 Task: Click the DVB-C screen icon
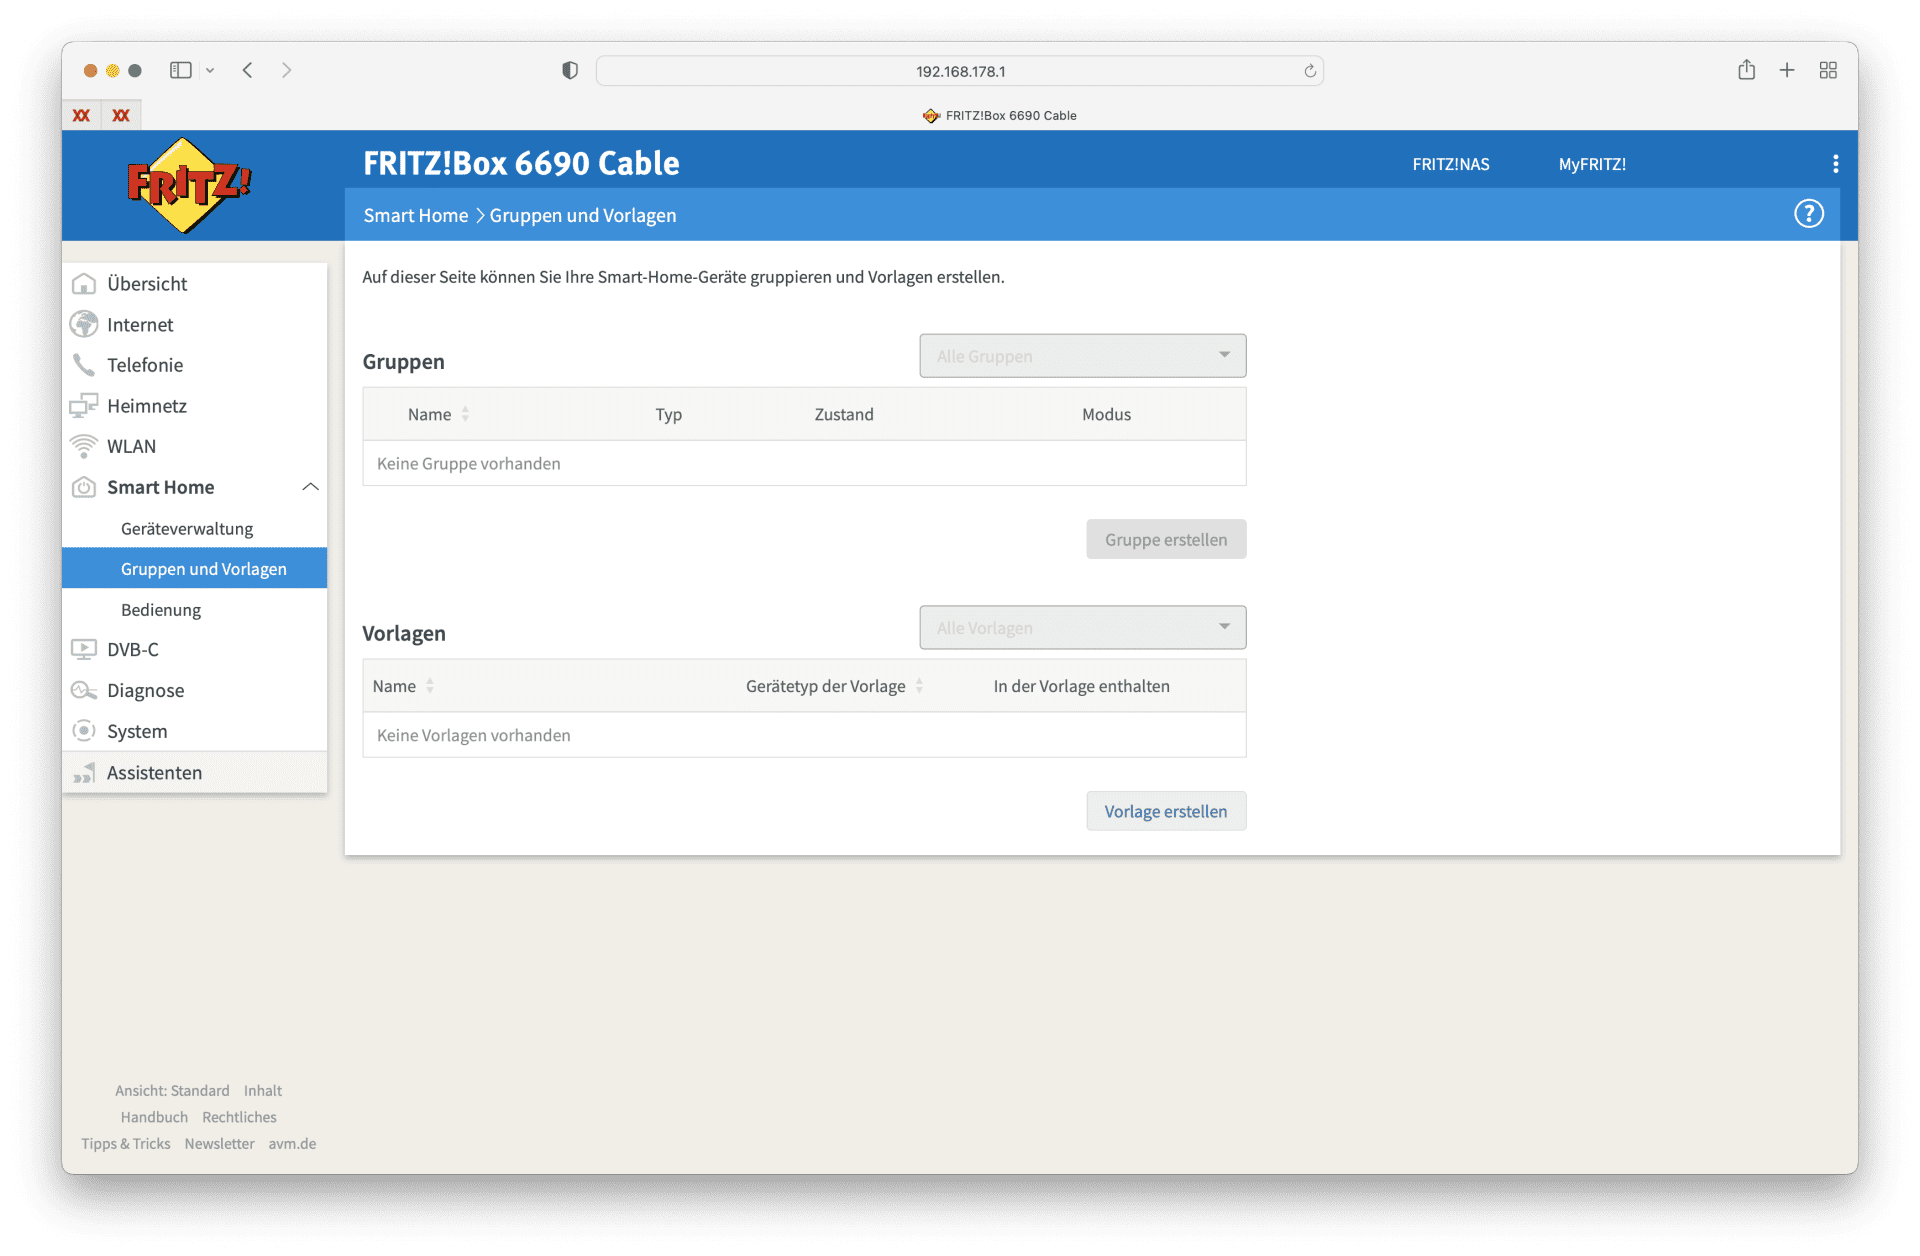point(84,649)
